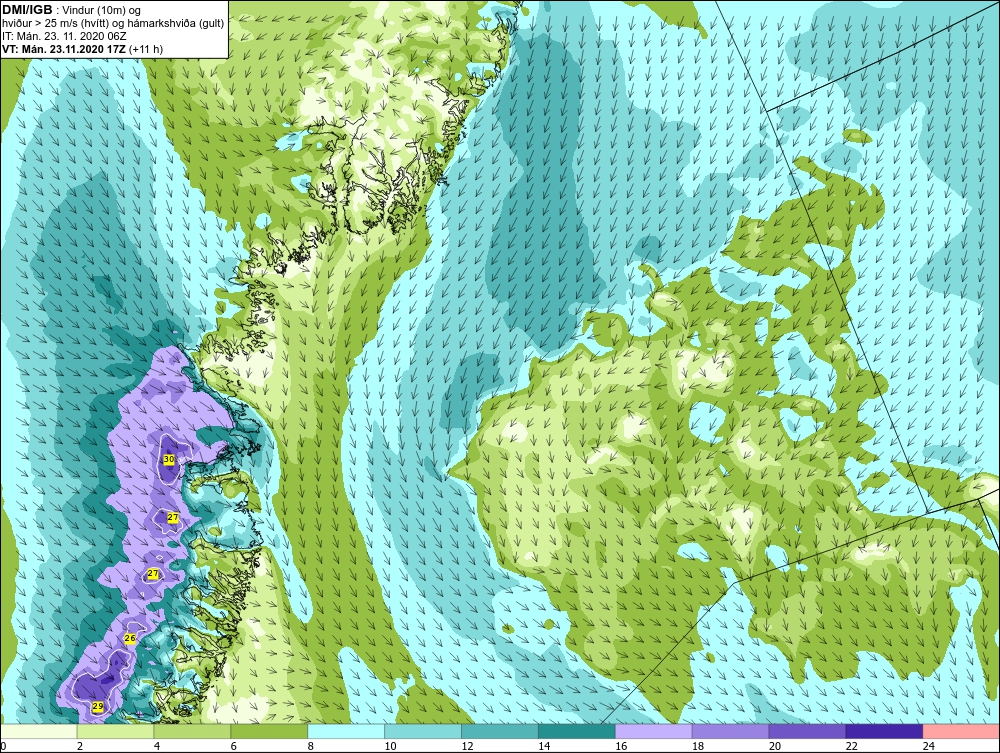This screenshot has width=1000, height=753.
Task: Select the 18-20 m/s purple legend swatch
Action: point(730,731)
